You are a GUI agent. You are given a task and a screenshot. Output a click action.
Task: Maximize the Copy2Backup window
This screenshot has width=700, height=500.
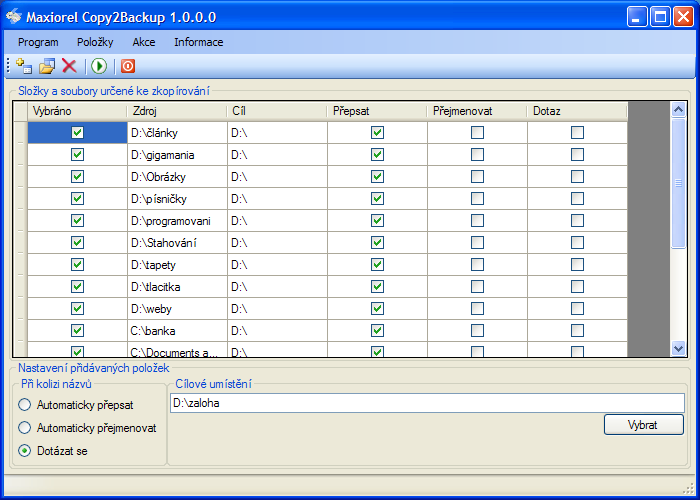point(660,17)
